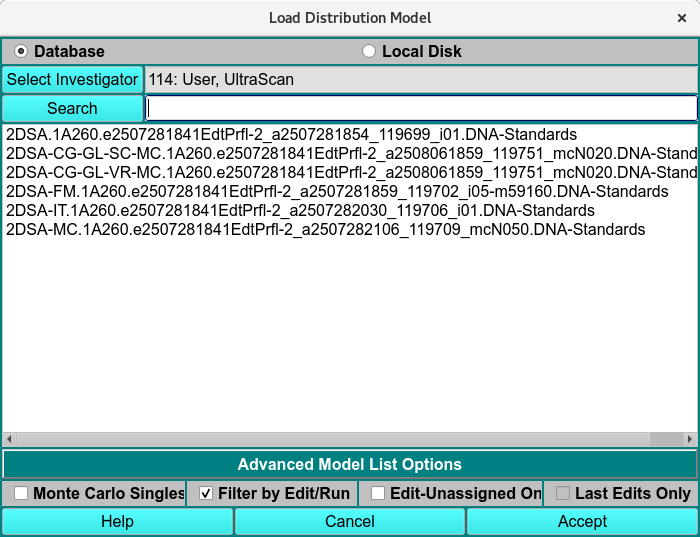700x537 pixels.
Task: Click the Cancel button
Action: [x=350, y=521]
